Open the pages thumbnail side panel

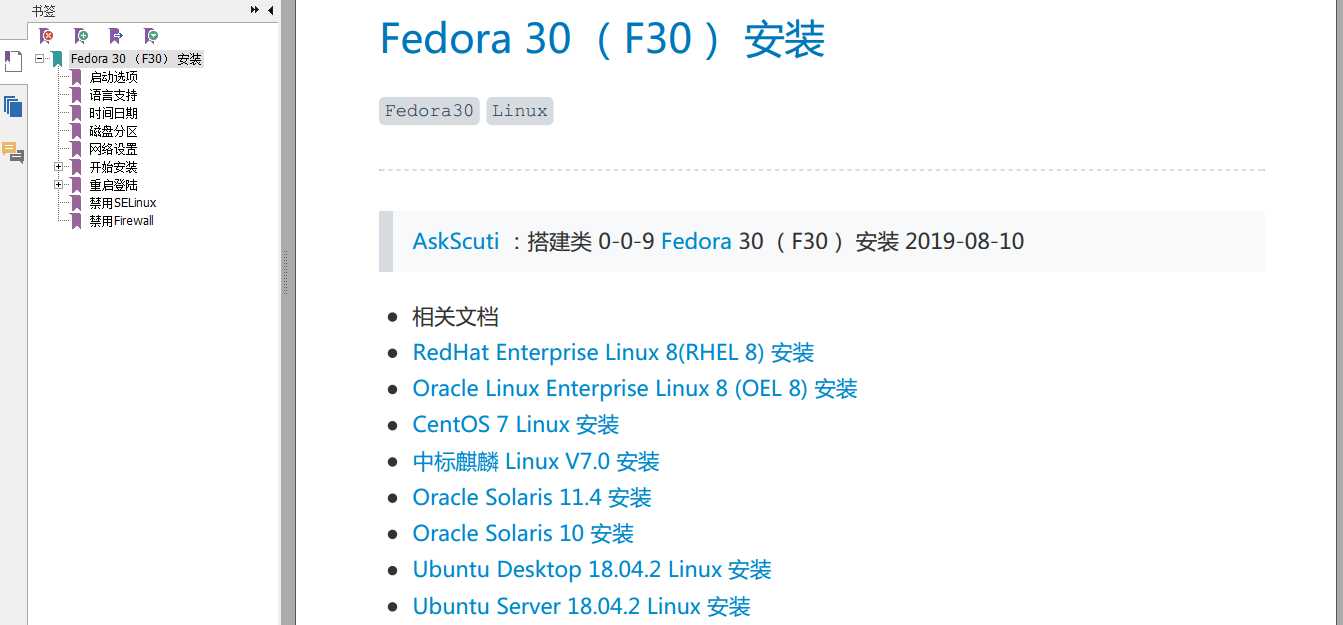pyautogui.click(x=13, y=106)
